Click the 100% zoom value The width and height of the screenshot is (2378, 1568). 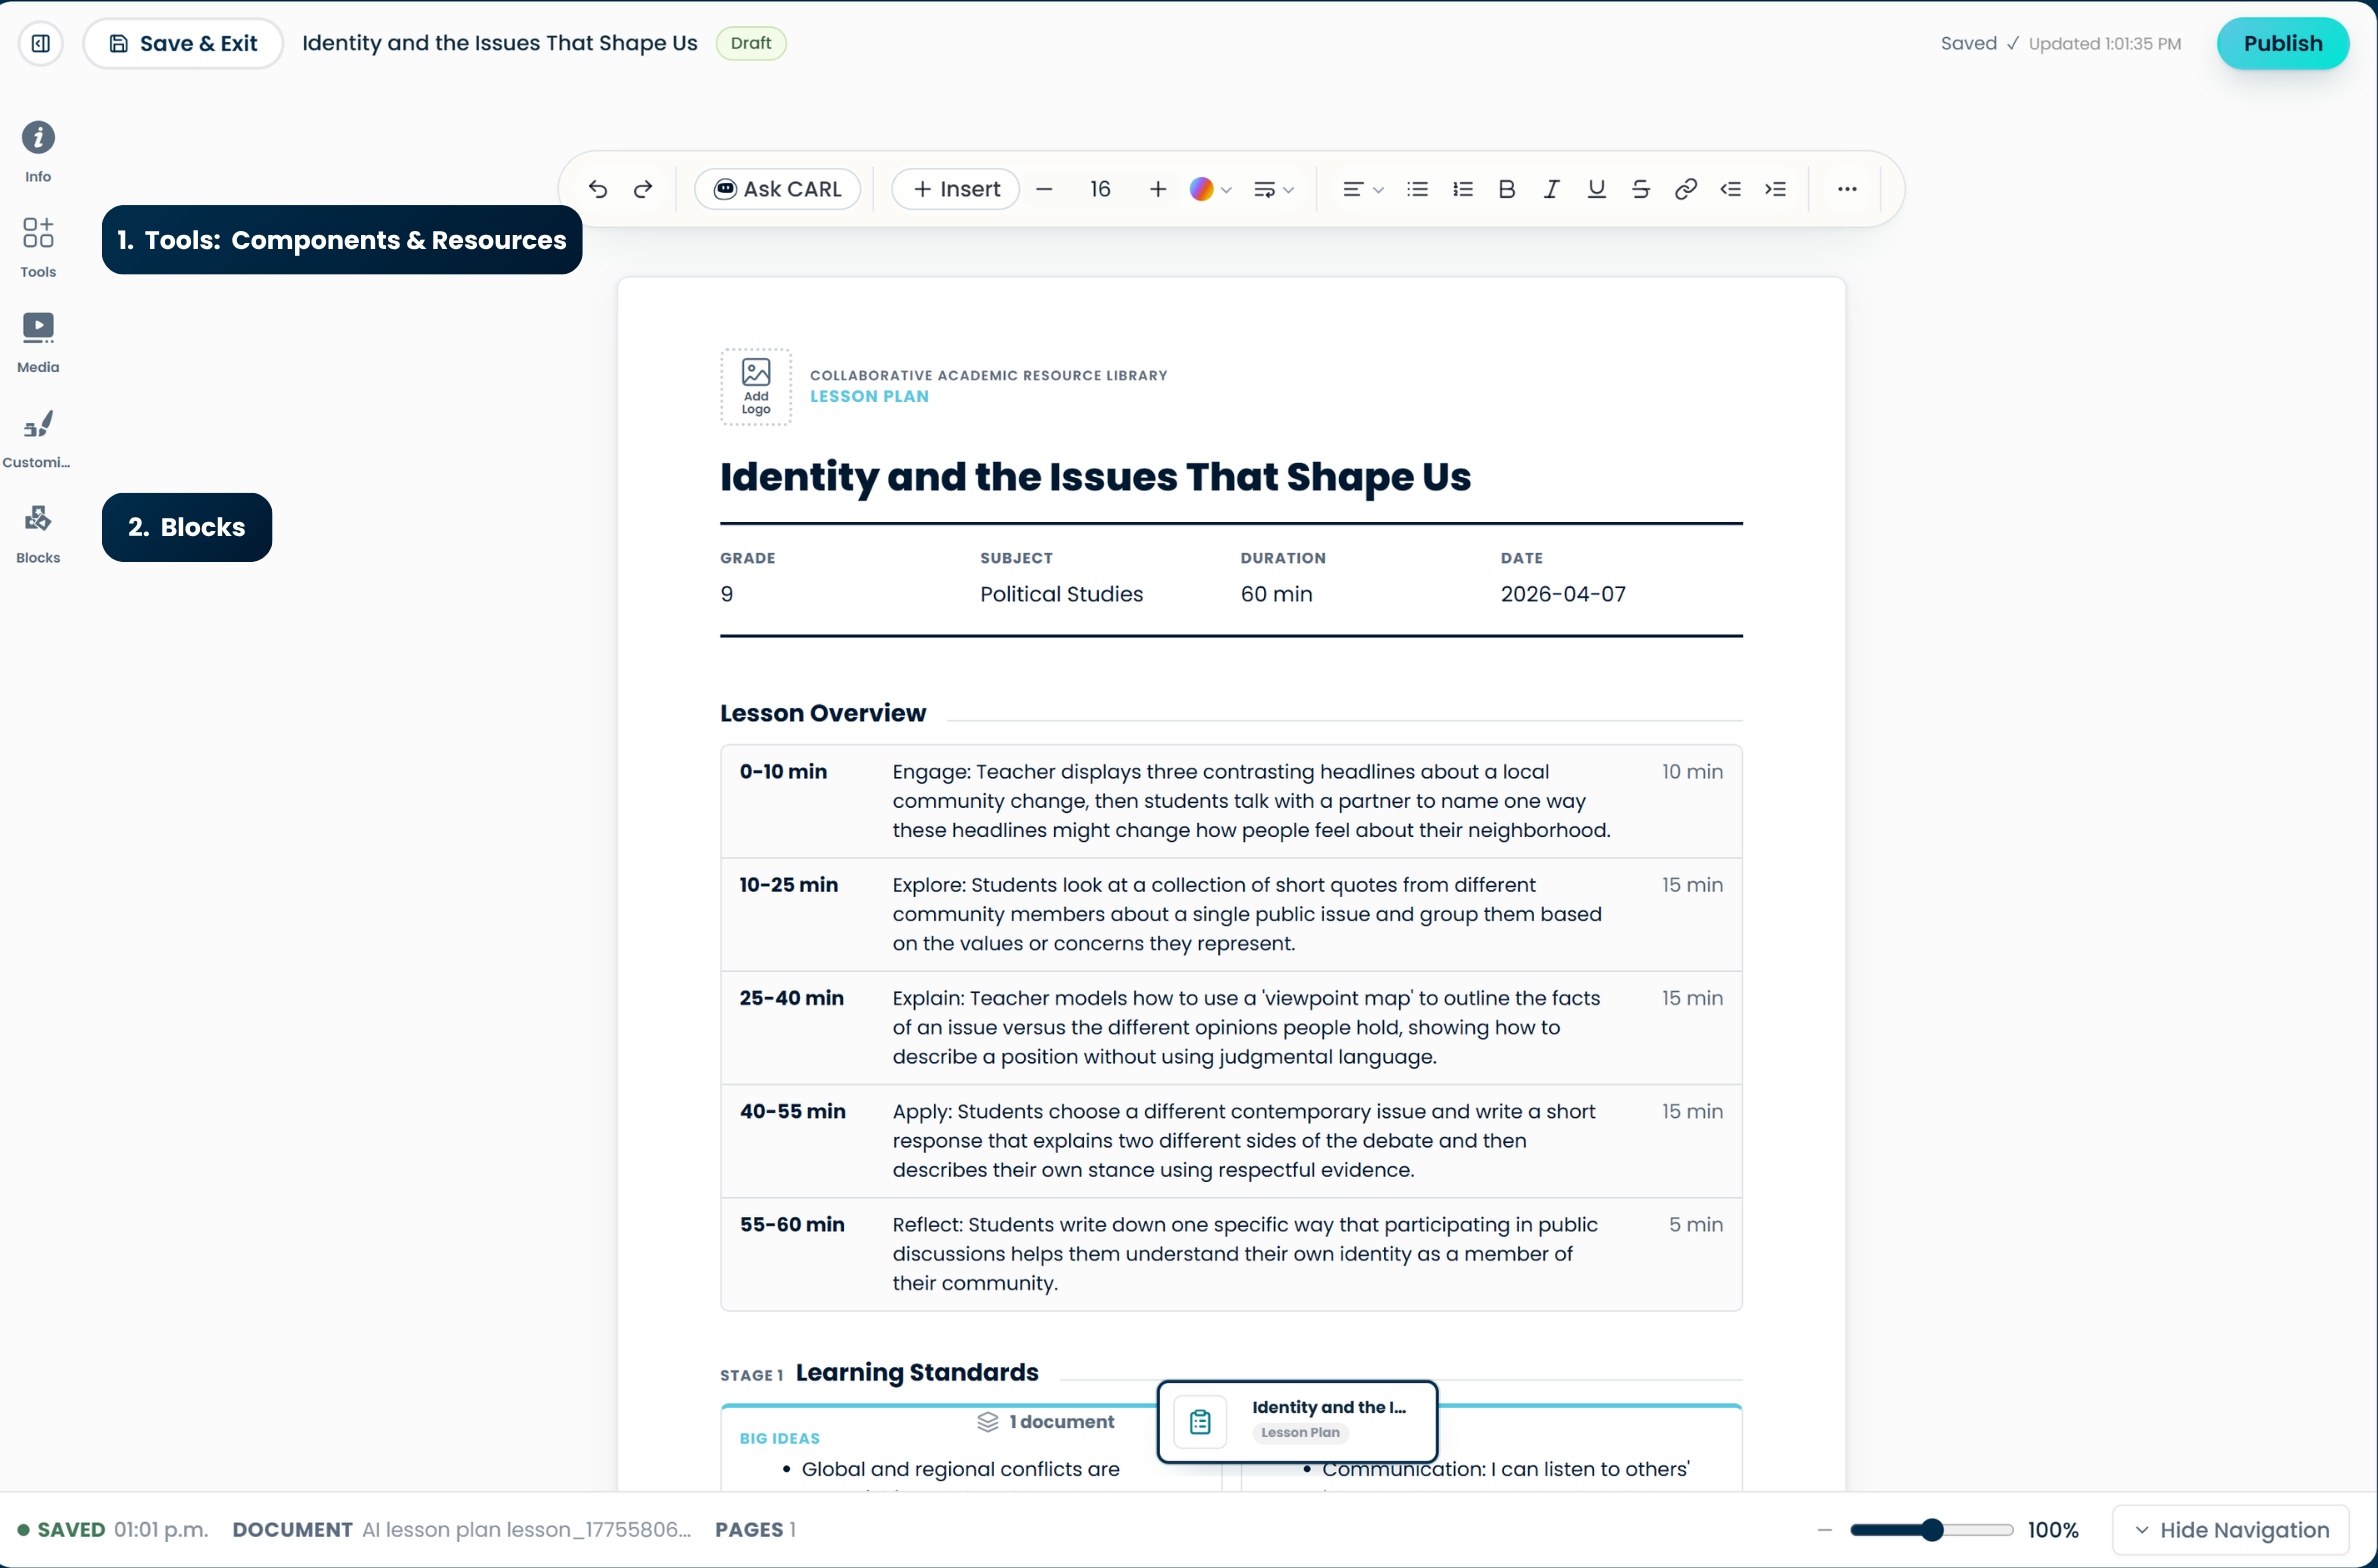point(2053,1530)
